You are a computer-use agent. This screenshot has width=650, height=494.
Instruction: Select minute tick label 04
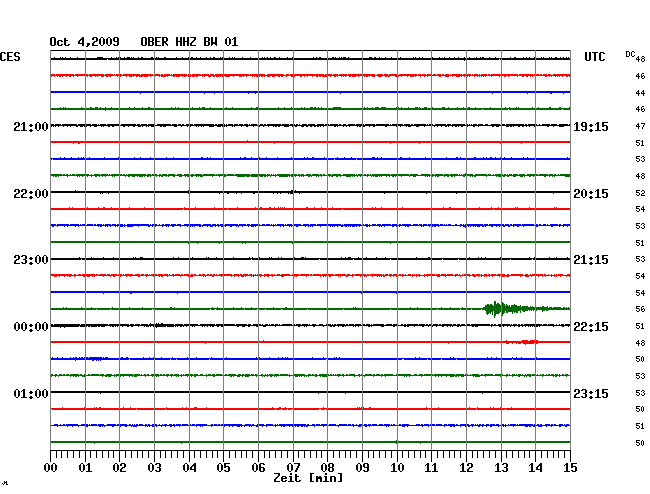pos(189,468)
